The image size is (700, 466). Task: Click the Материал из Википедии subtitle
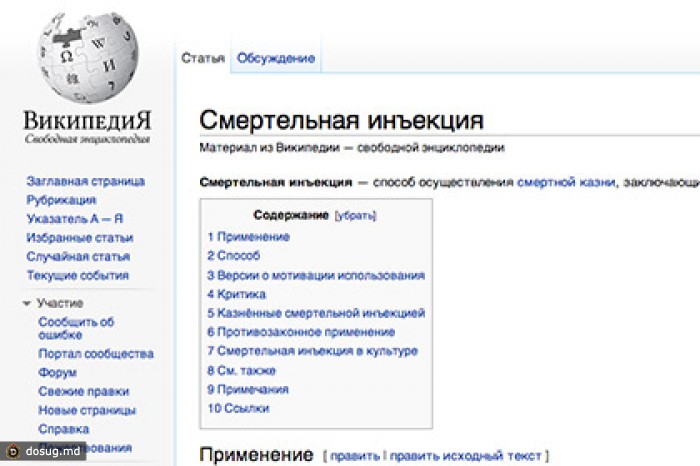(x=352, y=147)
